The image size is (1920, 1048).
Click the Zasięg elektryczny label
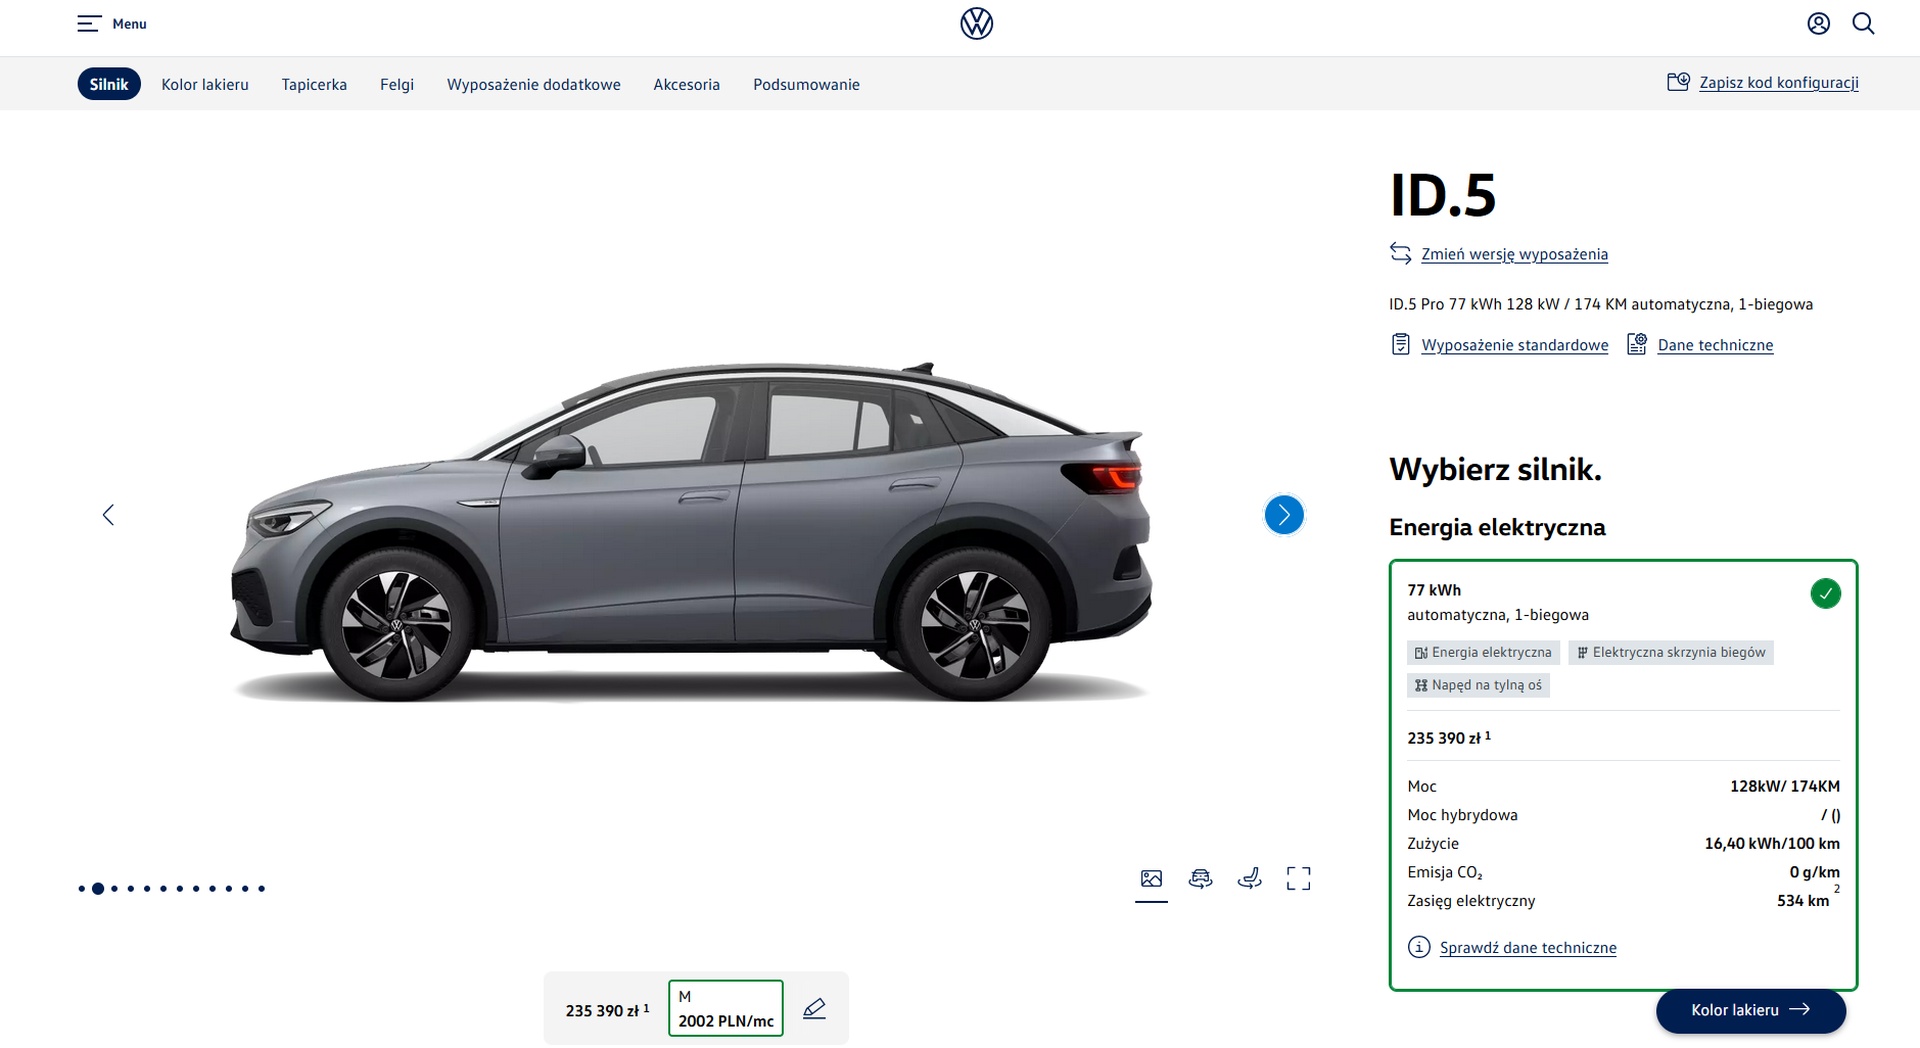pyautogui.click(x=1471, y=901)
